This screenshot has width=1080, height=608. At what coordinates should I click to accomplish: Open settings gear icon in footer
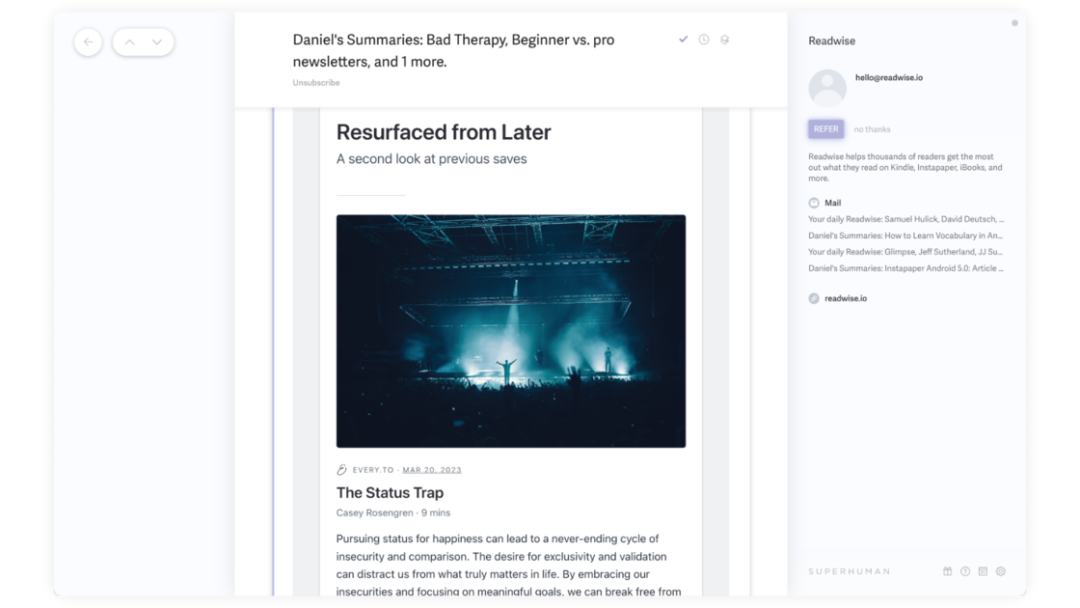[x=1001, y=571]
